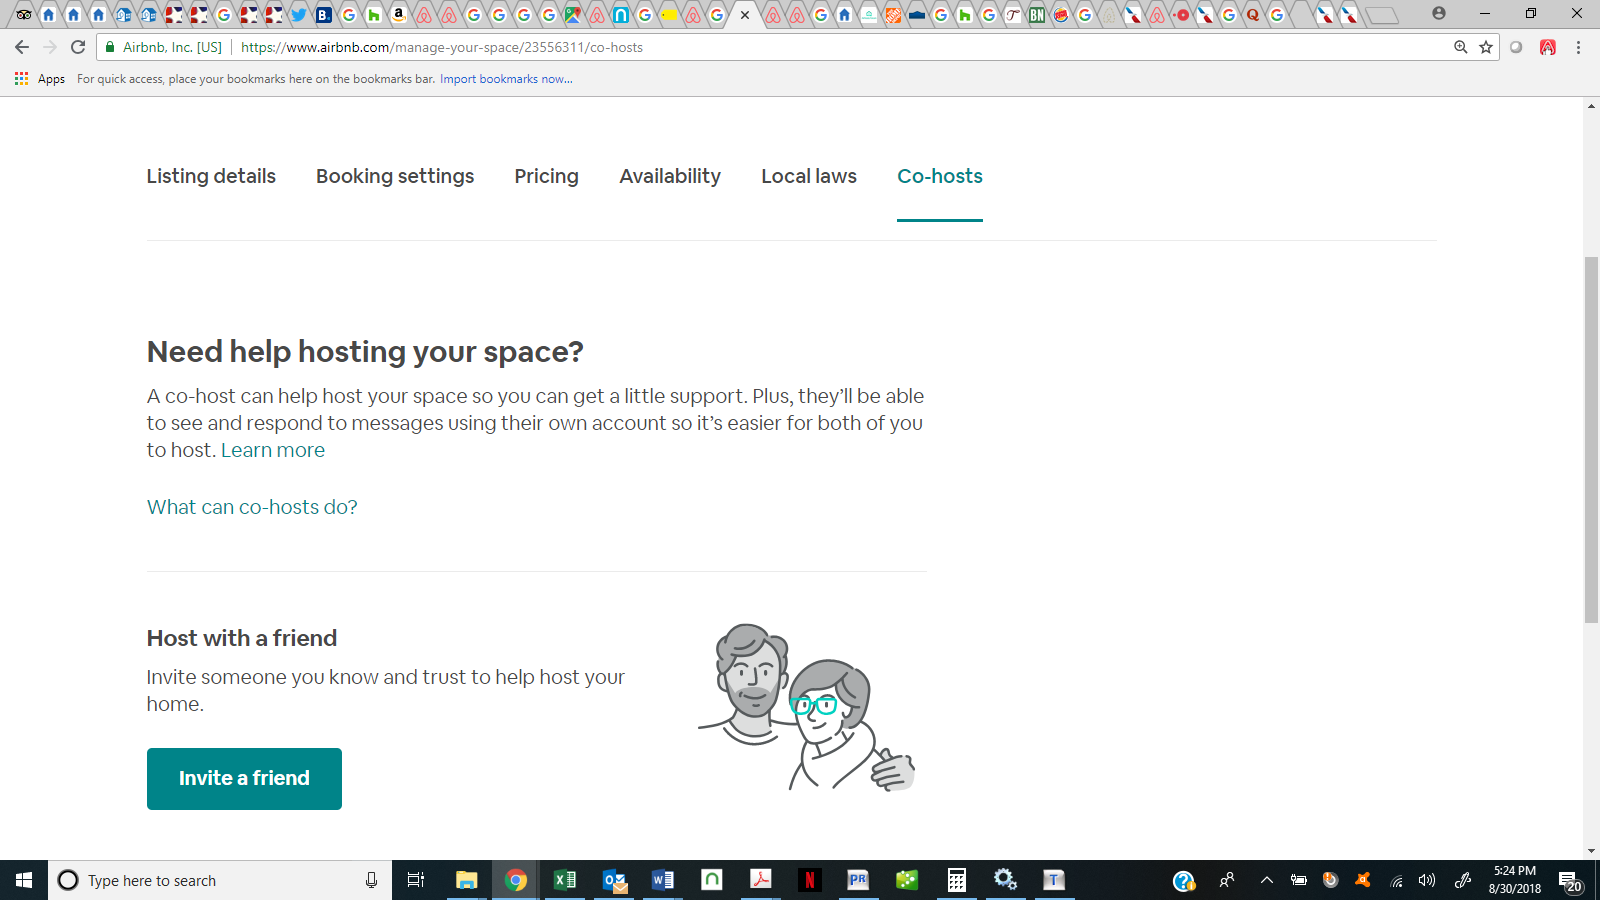
Task: Click the Invite a friend button
Action: coord(244,778)
